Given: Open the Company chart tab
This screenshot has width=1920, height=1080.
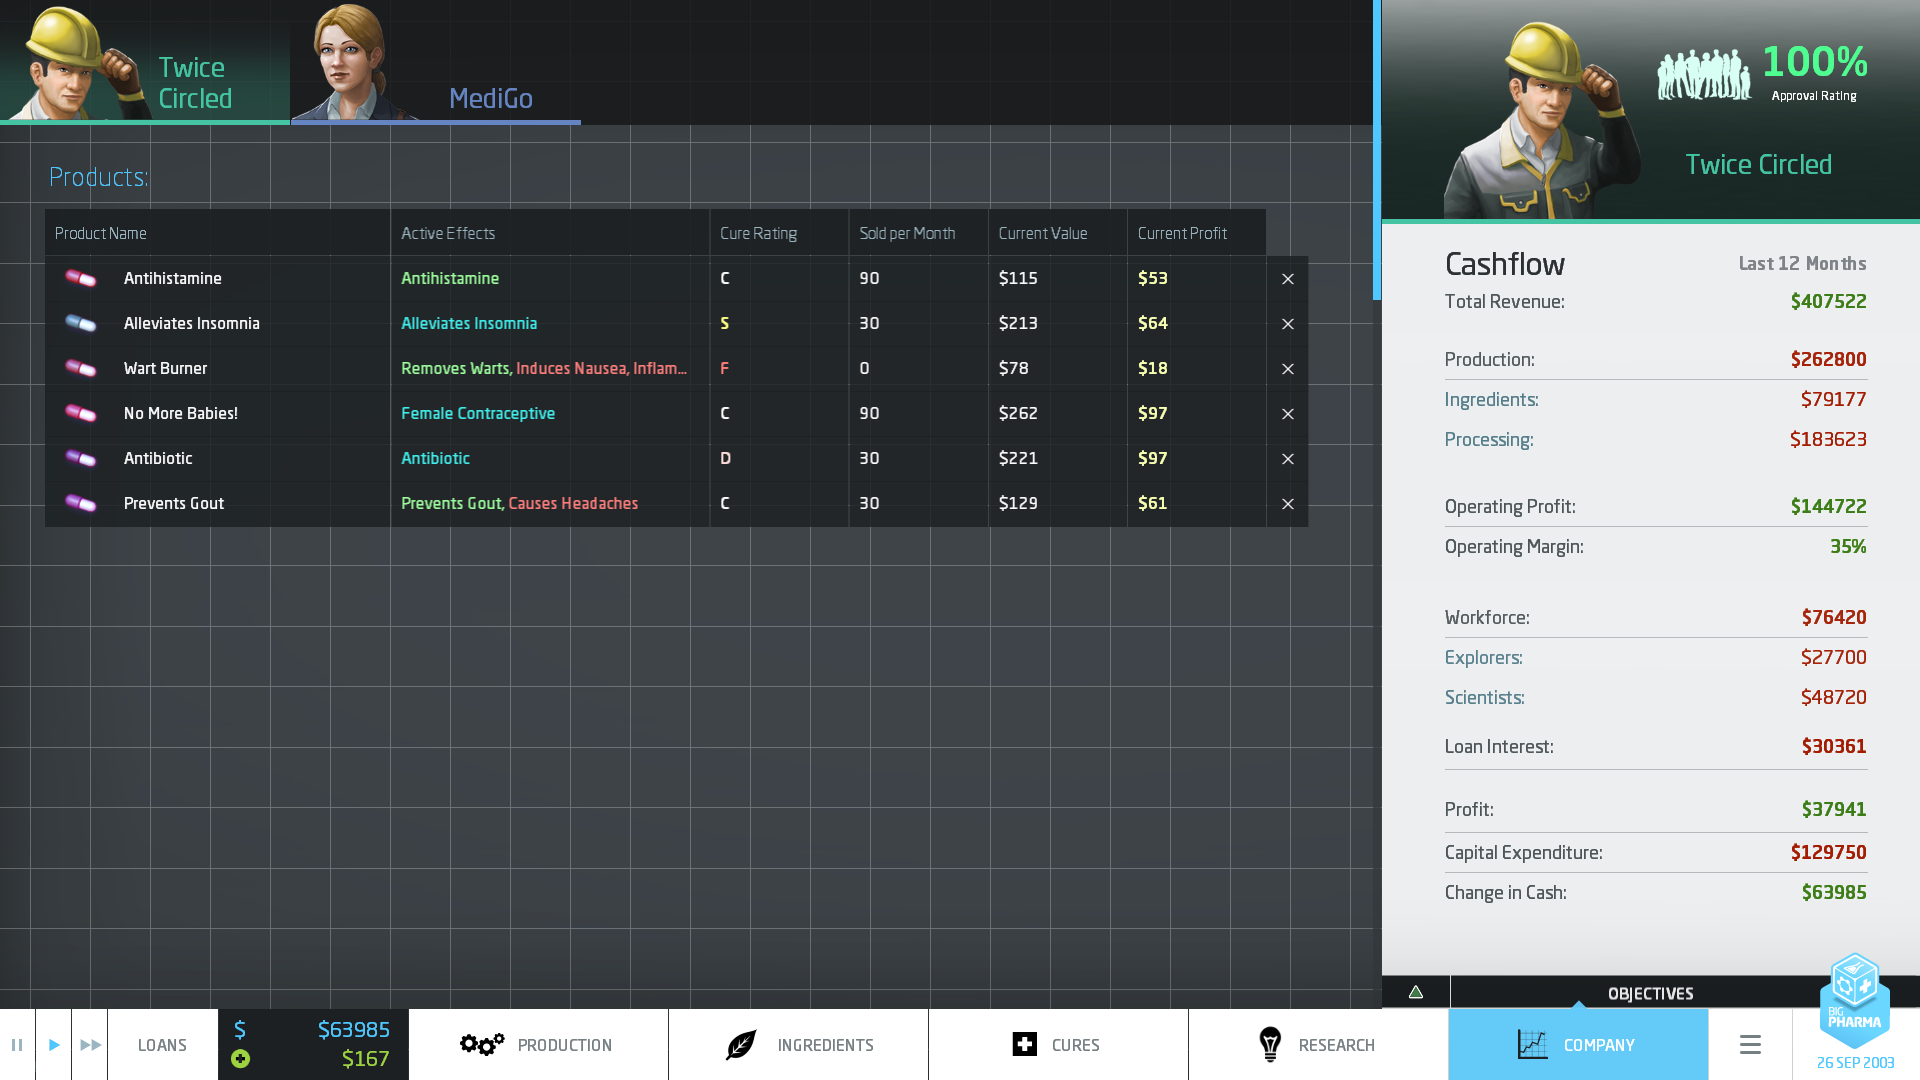Looking at the screenshot, I should [x=1577, y=1045].
